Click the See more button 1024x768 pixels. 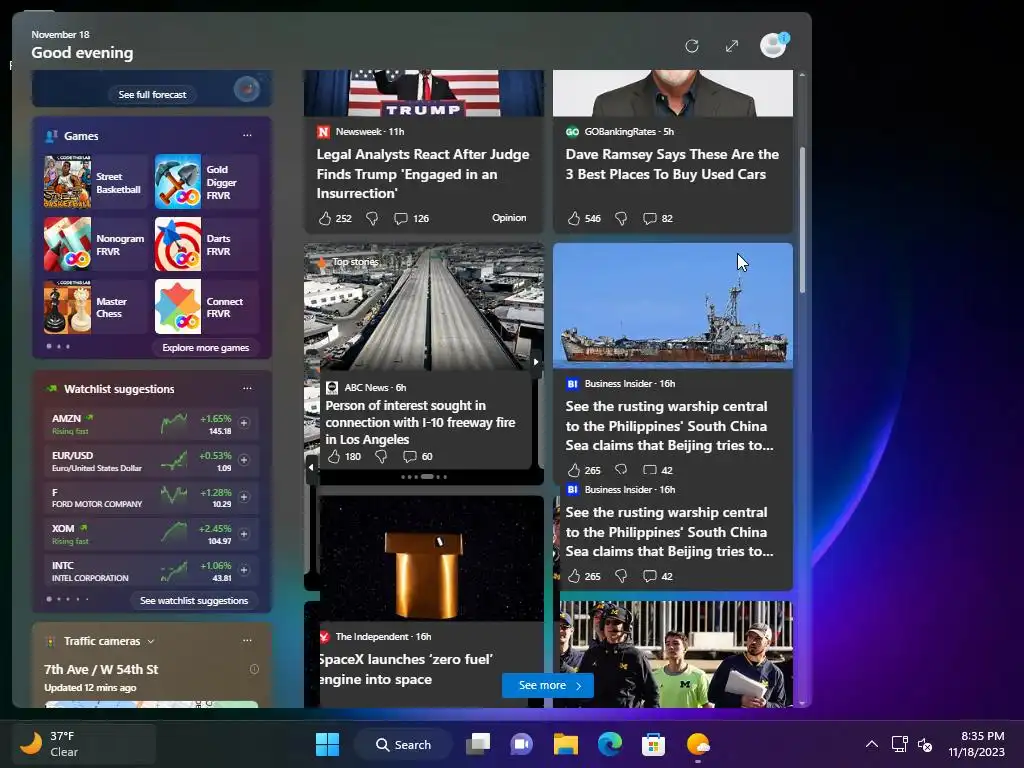[548, 685]
